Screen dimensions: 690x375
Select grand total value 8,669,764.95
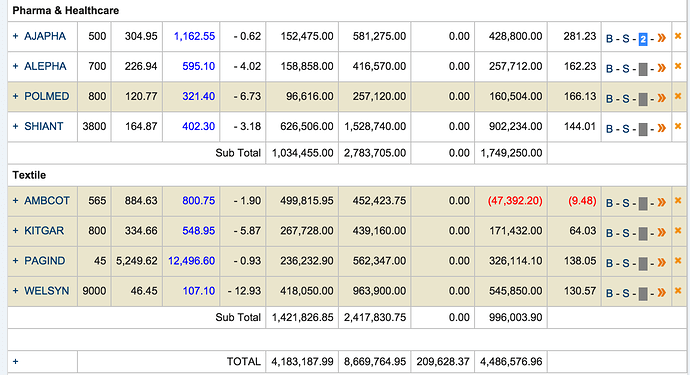click(375, 362)
